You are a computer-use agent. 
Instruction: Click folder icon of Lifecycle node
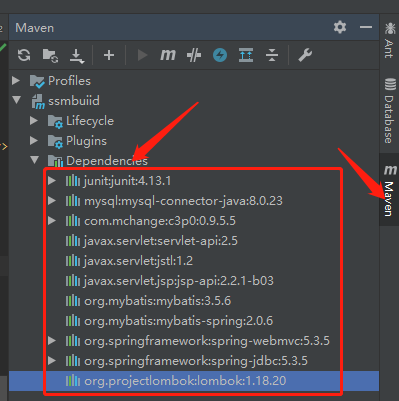point(55,122)
